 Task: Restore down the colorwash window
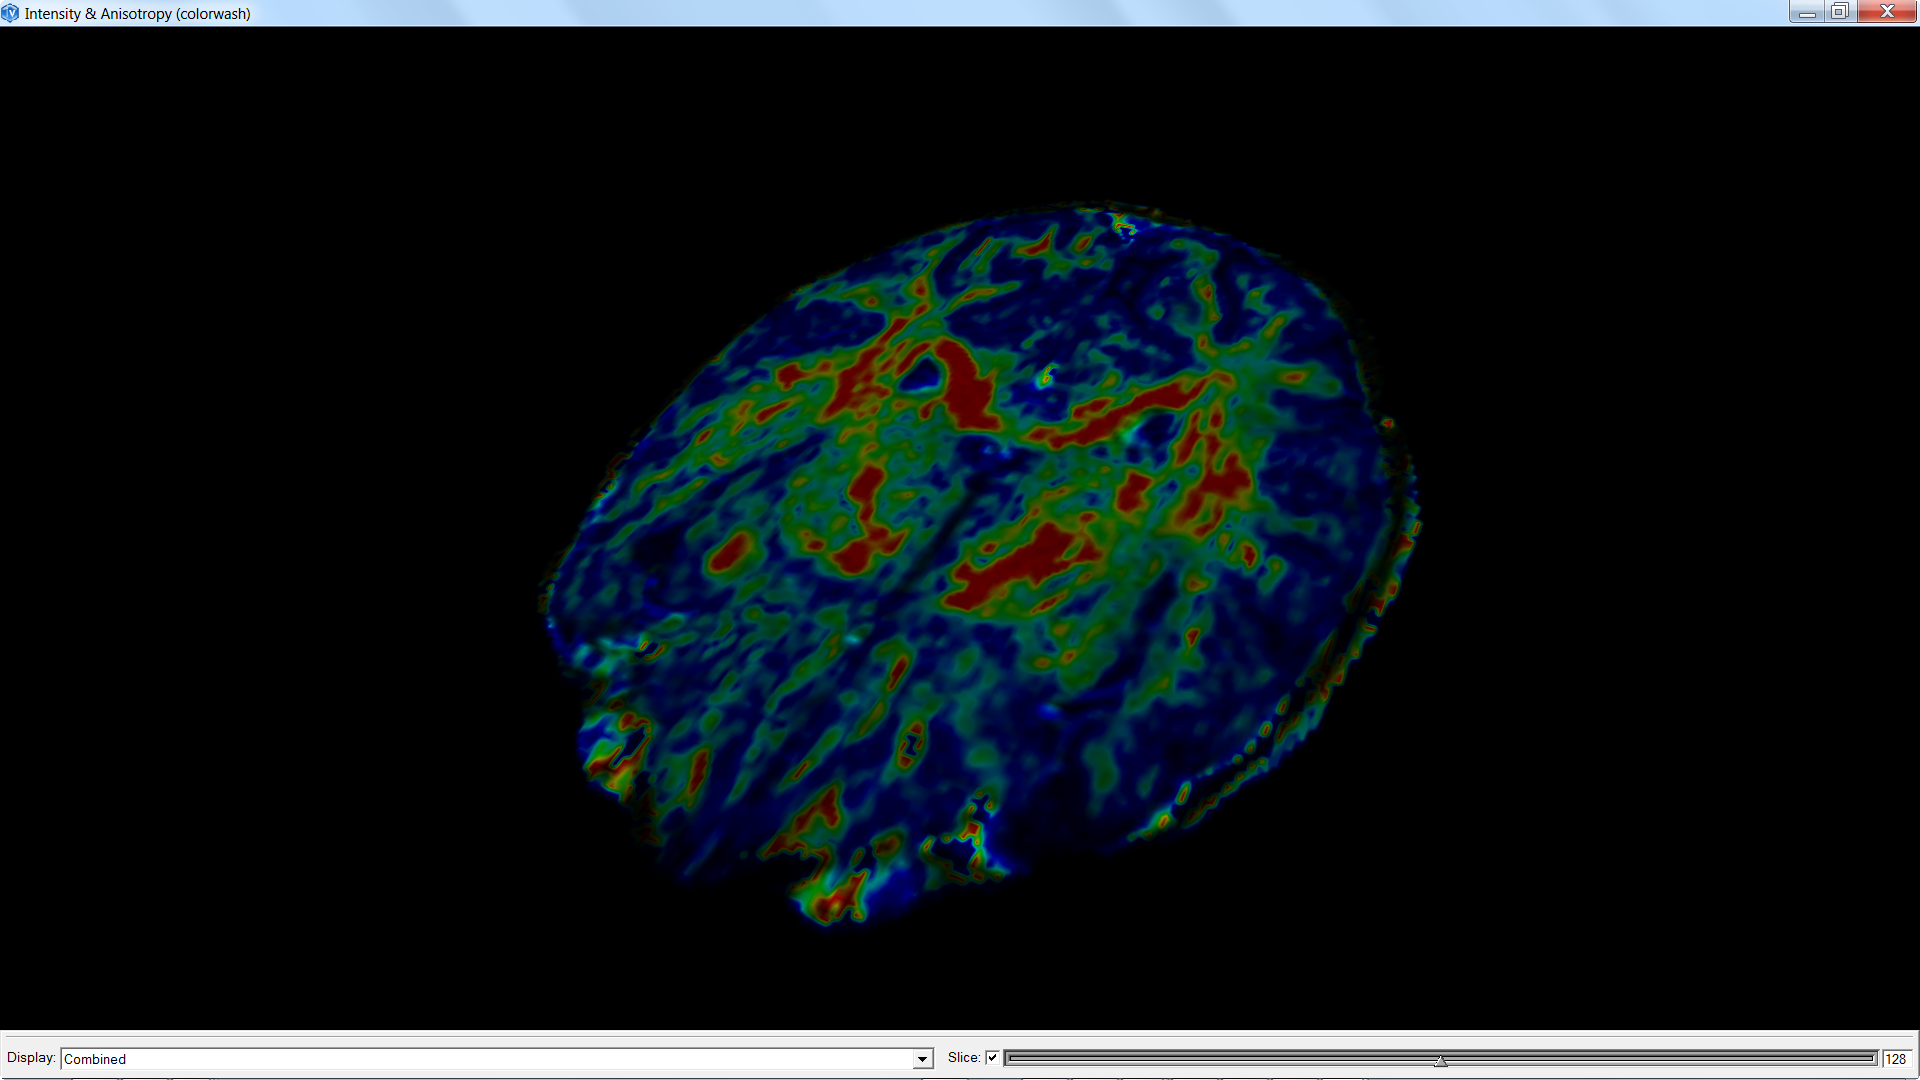1840,12
